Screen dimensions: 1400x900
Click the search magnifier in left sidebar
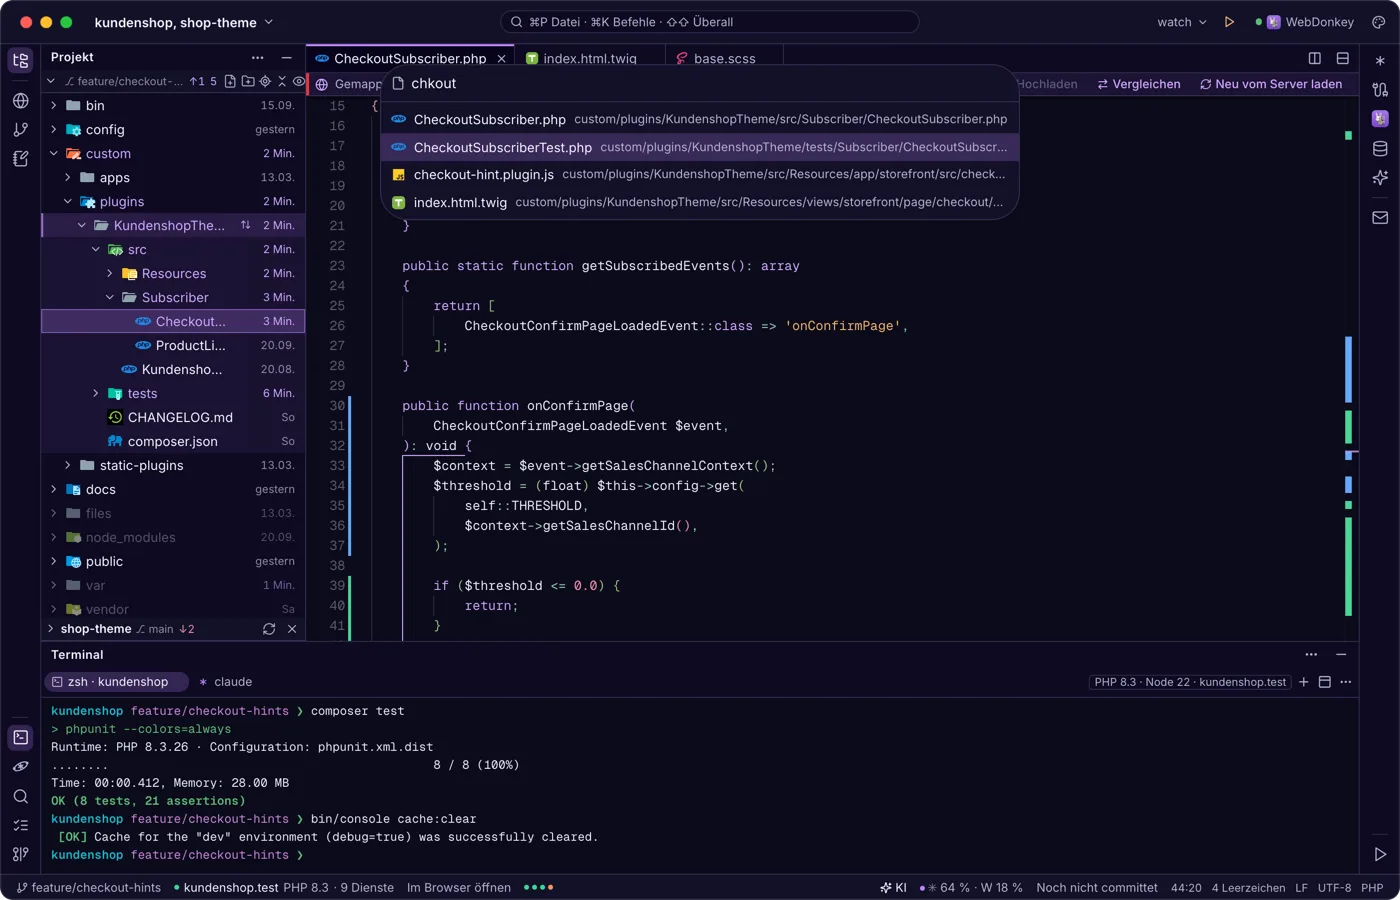(x=20, y=797)
